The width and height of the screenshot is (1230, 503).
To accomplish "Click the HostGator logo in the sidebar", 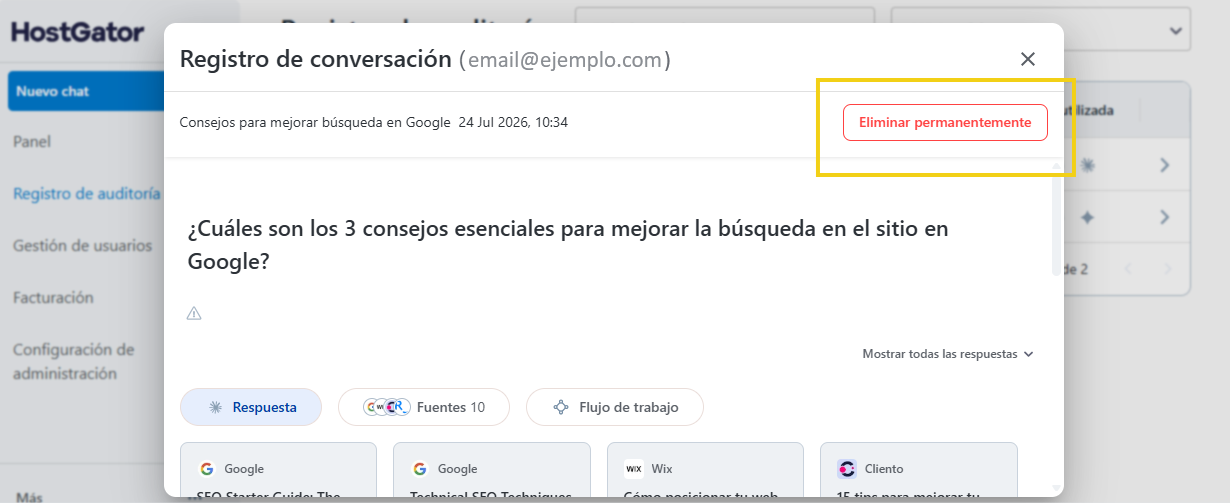I will coord(78,32).
